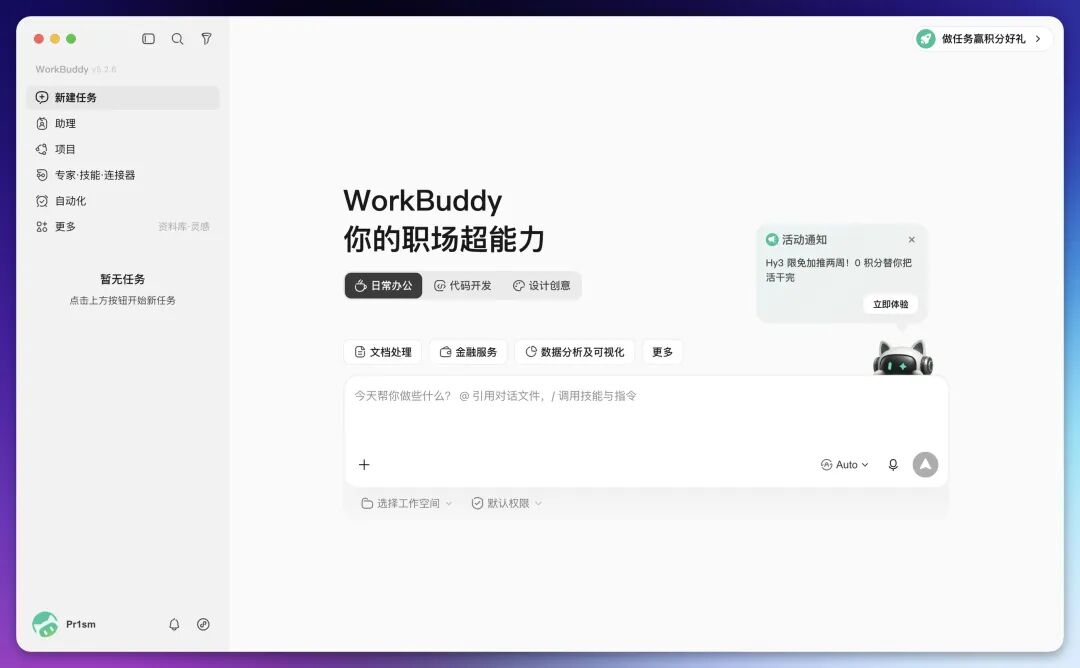Open the Pr1sm user avatar
The height and width of the screenshot is (668, 1080).
pos(45,625)
